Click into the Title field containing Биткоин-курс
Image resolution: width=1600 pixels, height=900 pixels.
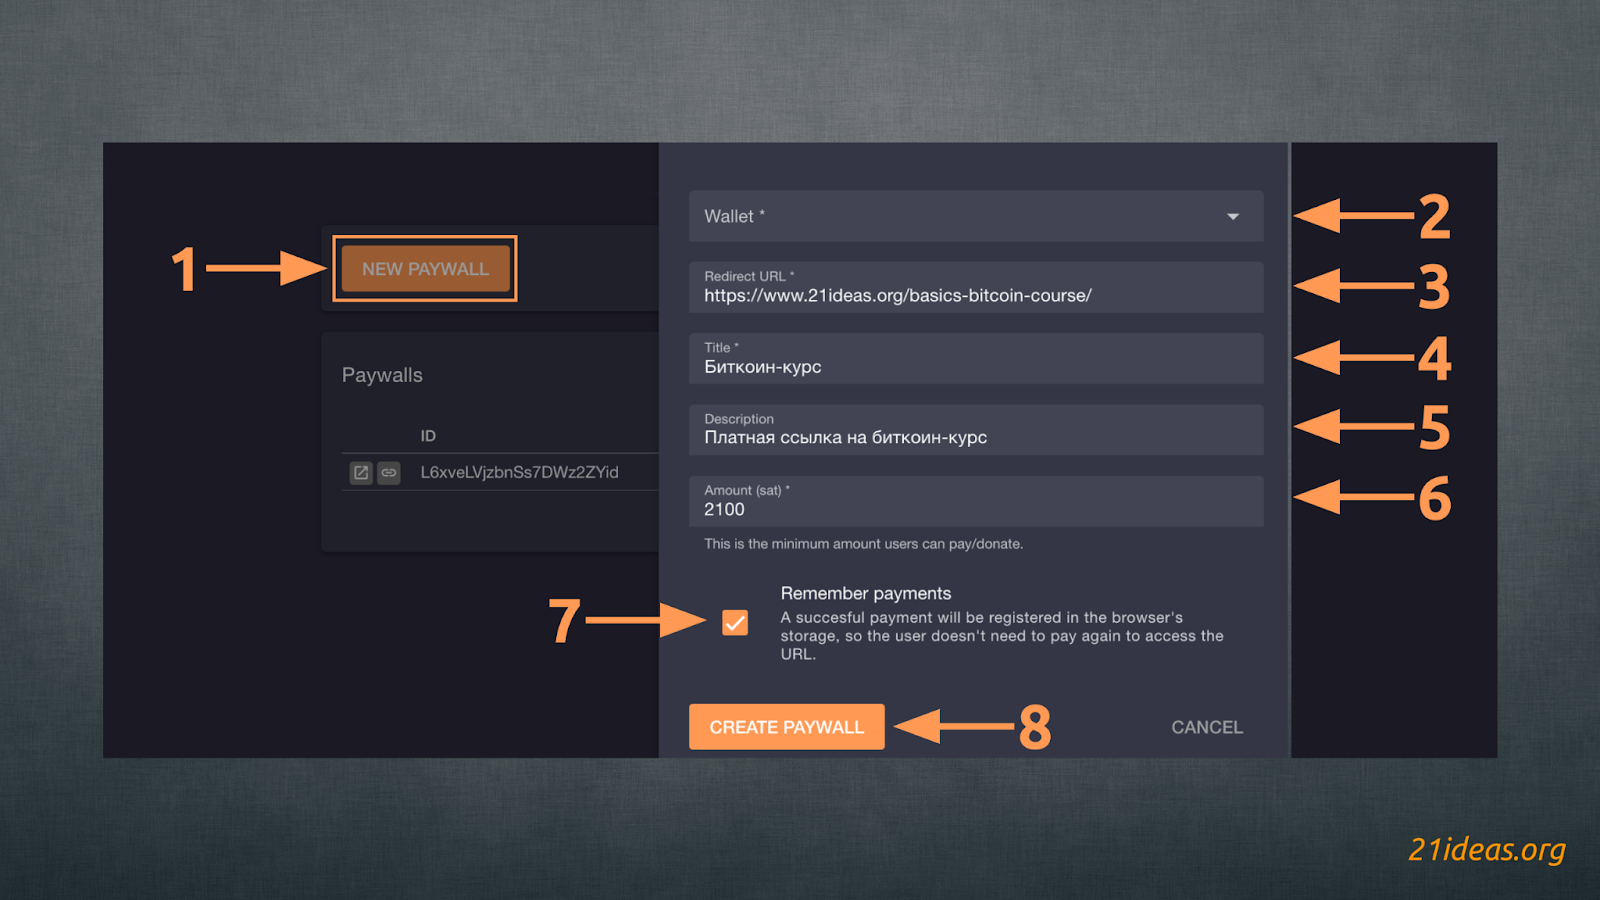(975, 366)
